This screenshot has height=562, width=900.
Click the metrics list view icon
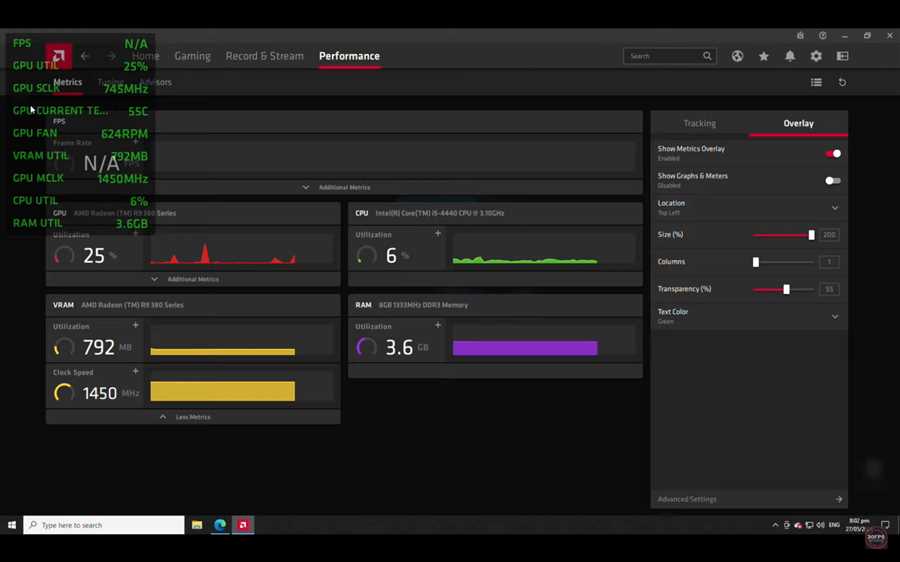click(816, 82)
